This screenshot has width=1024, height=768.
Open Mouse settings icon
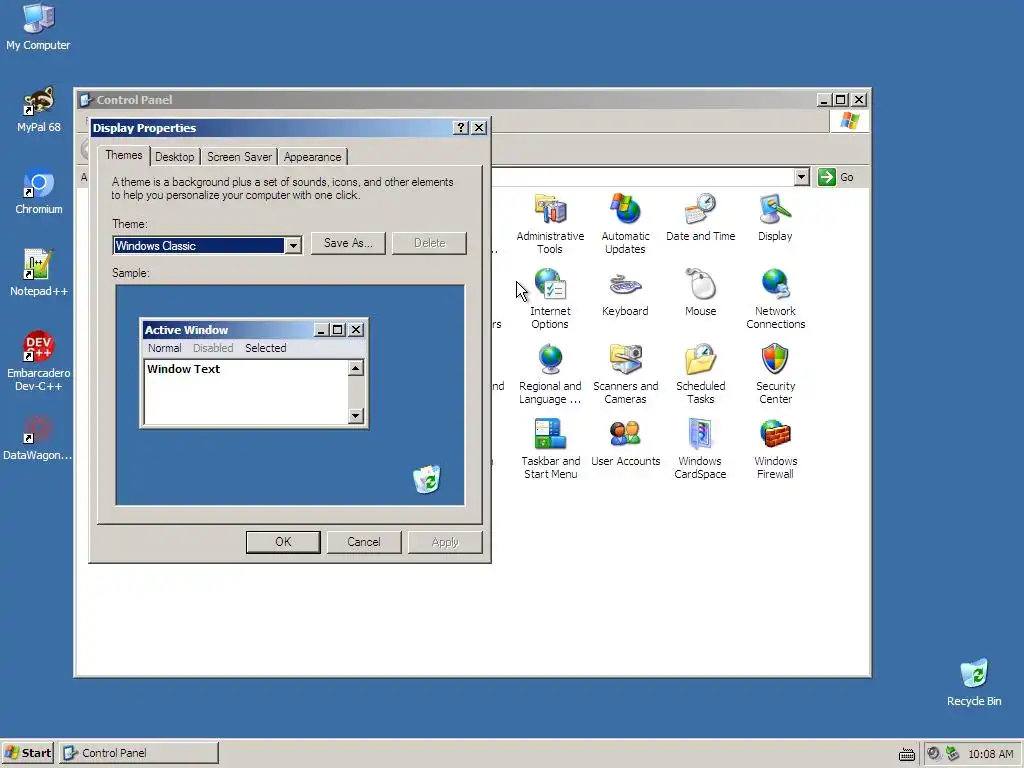coord(700,293)
